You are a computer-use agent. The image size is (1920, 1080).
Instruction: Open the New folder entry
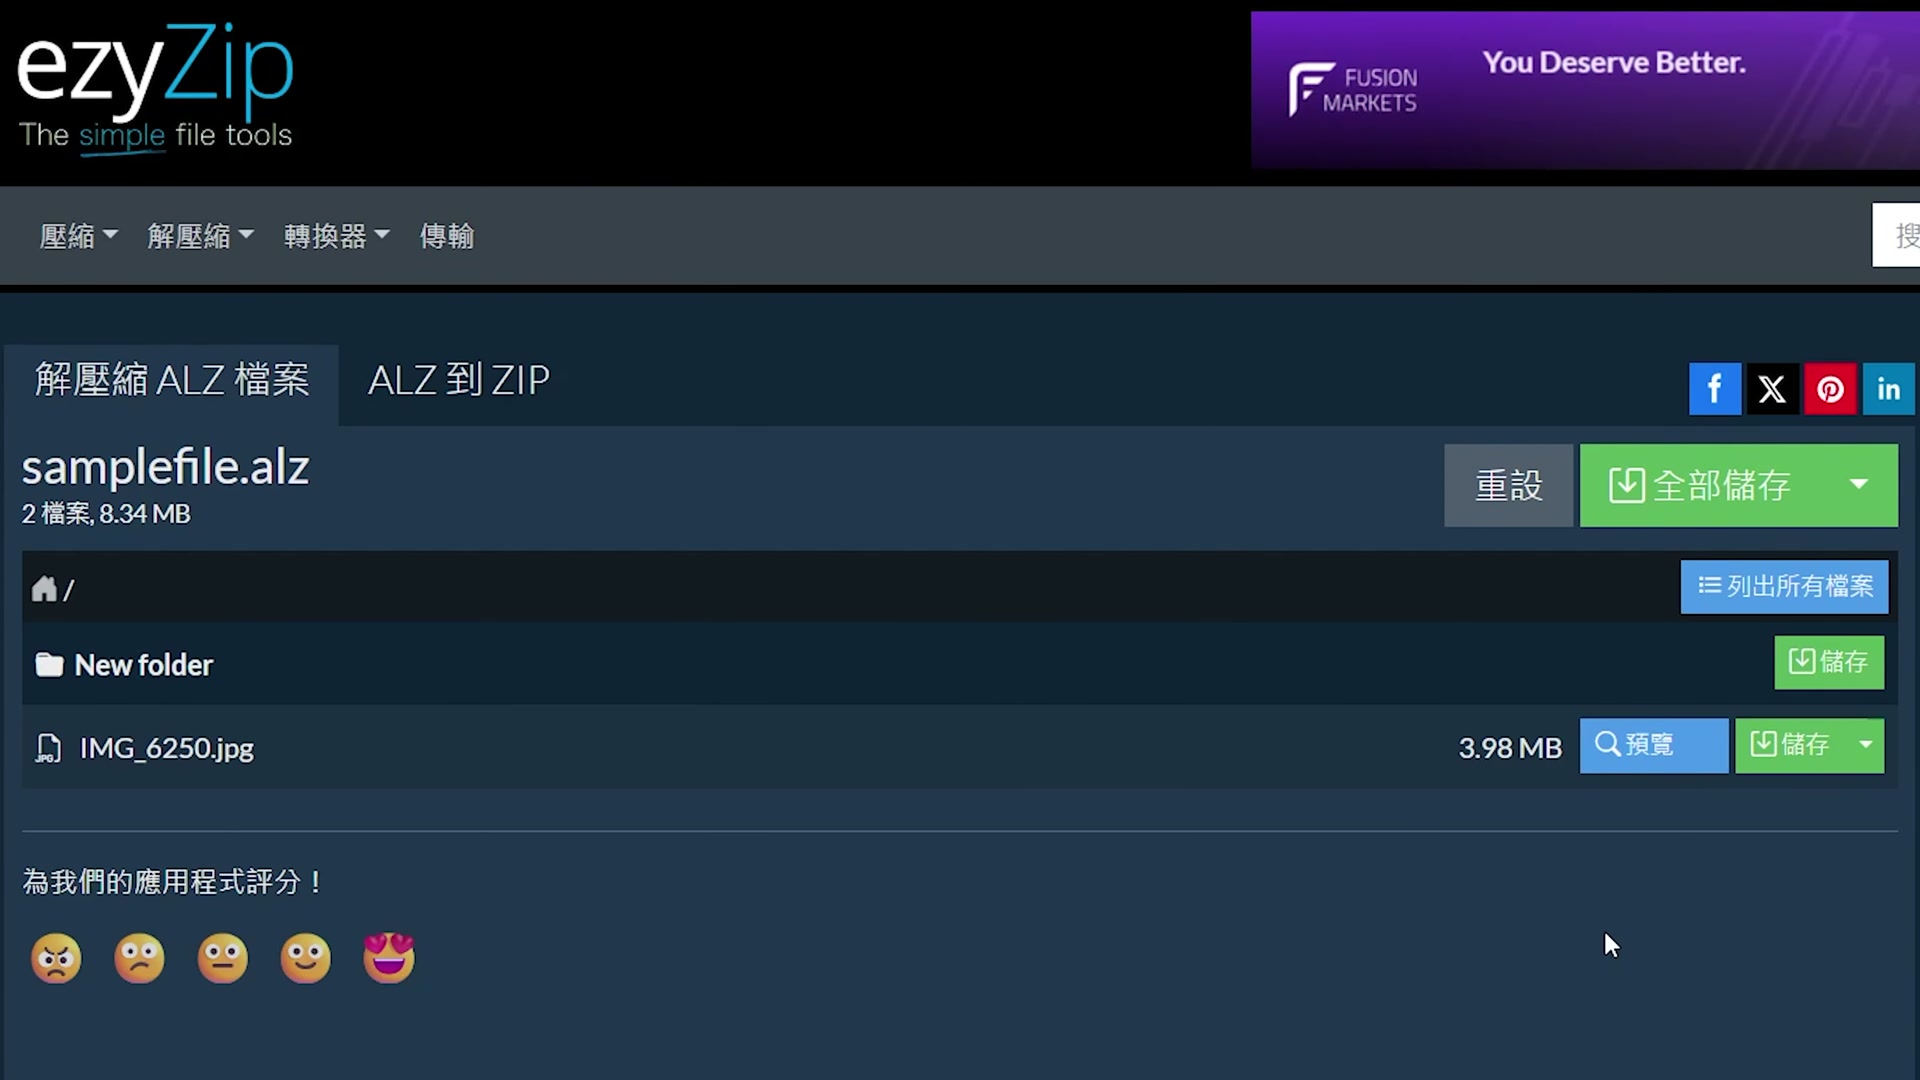pos(144,665)
